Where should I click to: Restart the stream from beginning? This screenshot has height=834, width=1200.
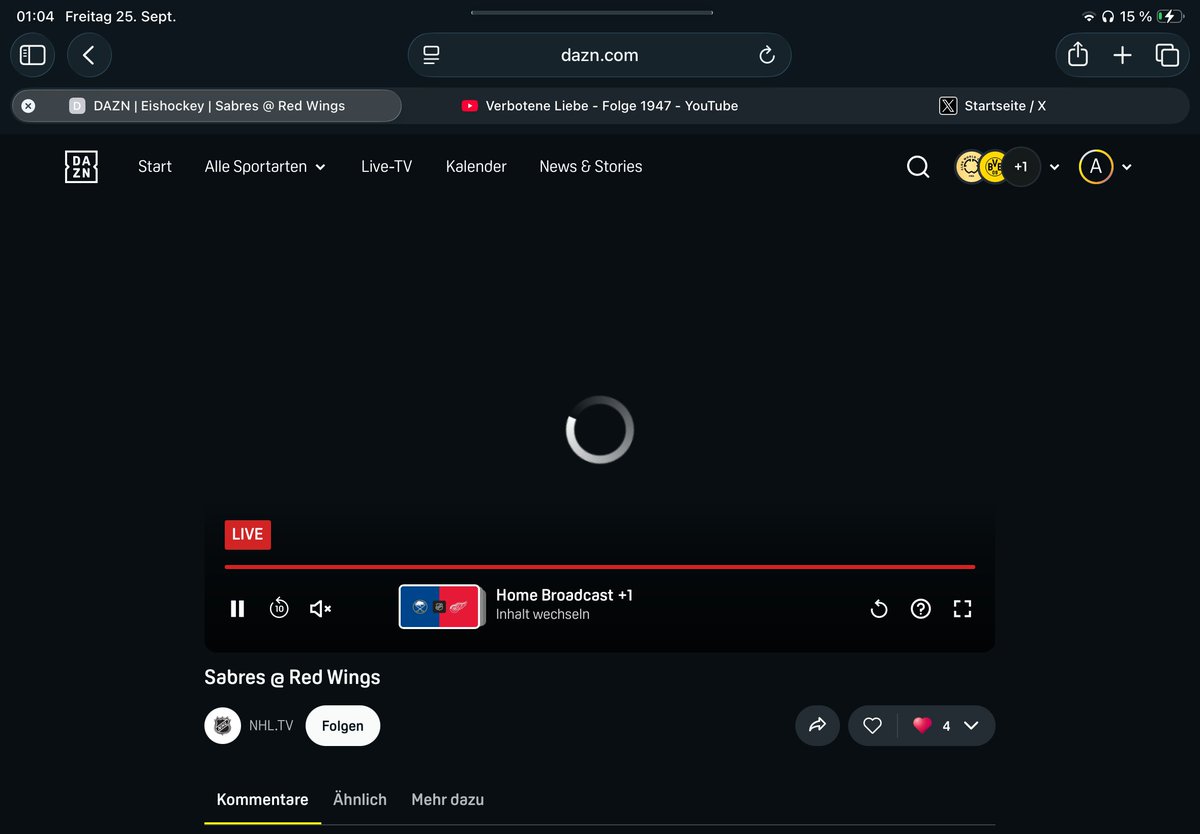click(x=879, y=608)
